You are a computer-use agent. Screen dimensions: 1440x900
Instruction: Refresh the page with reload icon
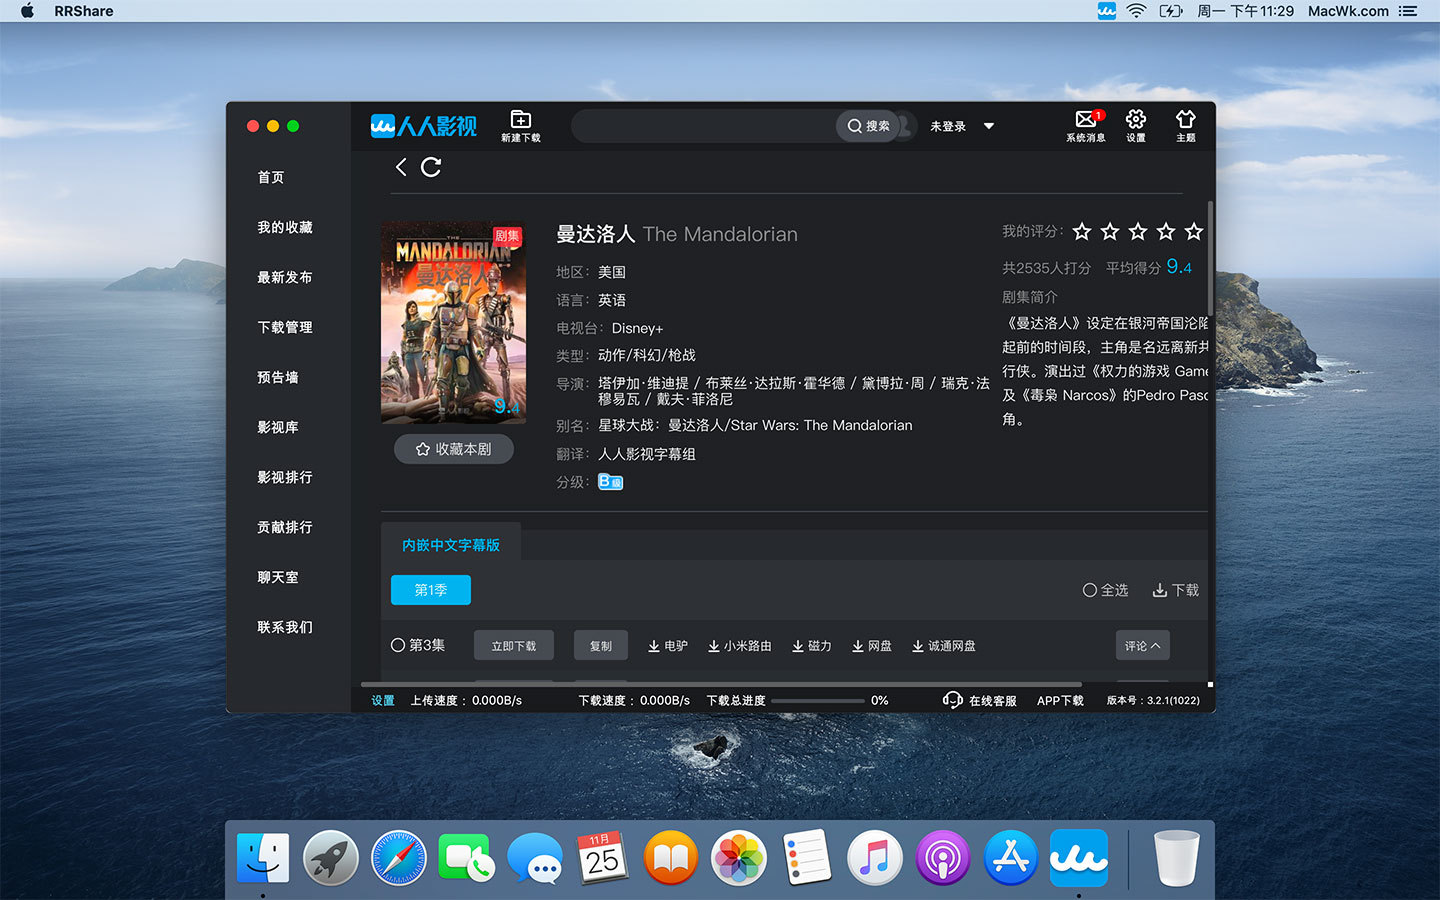tap(431, 167)
